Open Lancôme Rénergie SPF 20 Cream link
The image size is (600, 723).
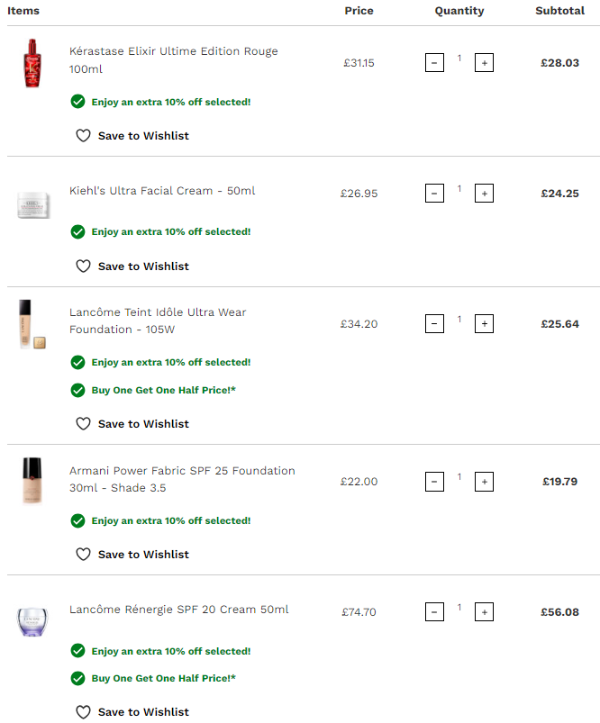tap(179, 609)
